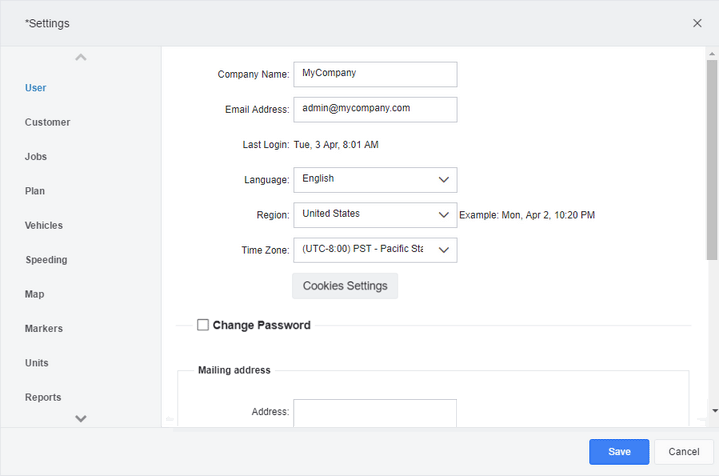Enable the Change Password checkbox
The image size is (719, 476).
click(x=203, y=325)
